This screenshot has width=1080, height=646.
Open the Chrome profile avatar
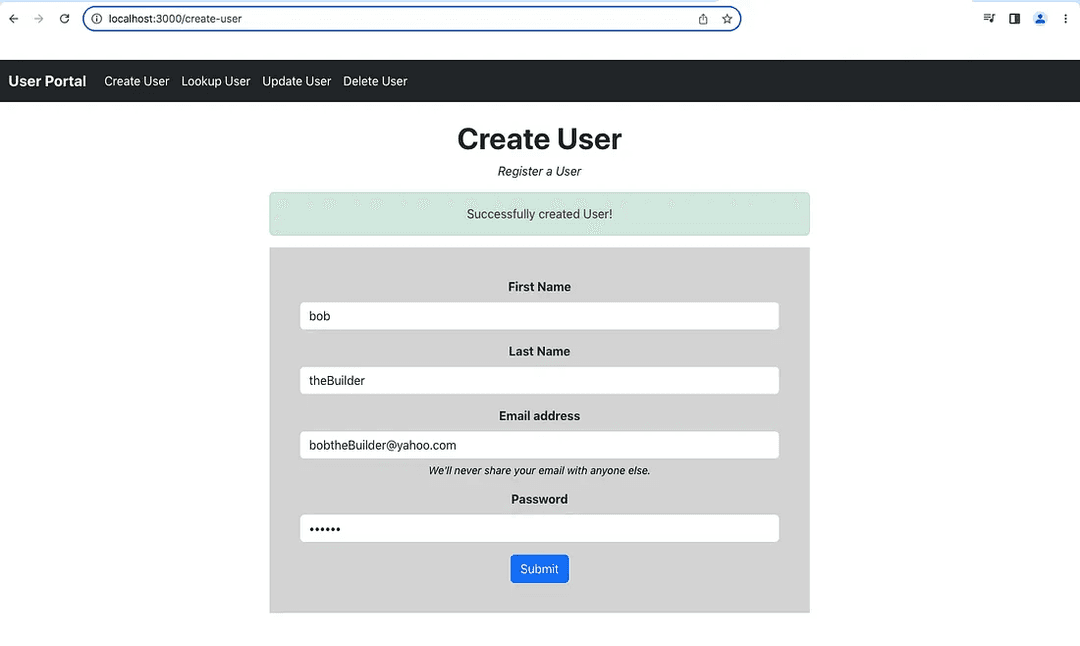(1040, 19)
